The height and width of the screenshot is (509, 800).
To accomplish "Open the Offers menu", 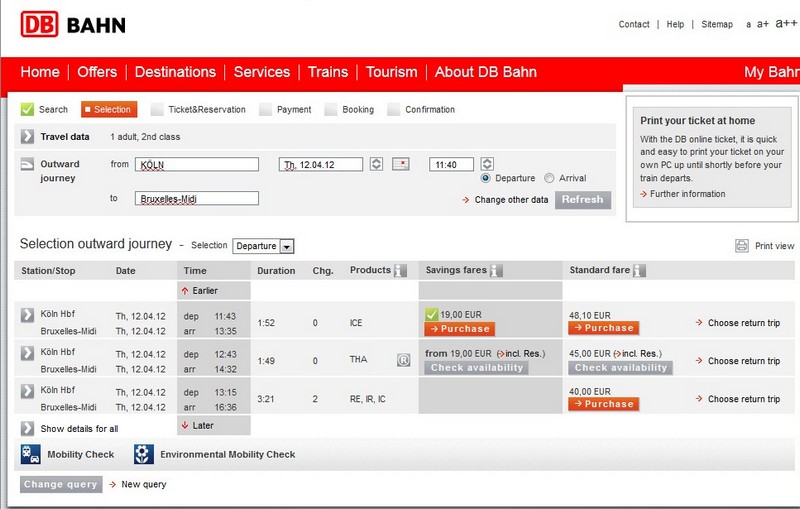I will coord(97,72).
